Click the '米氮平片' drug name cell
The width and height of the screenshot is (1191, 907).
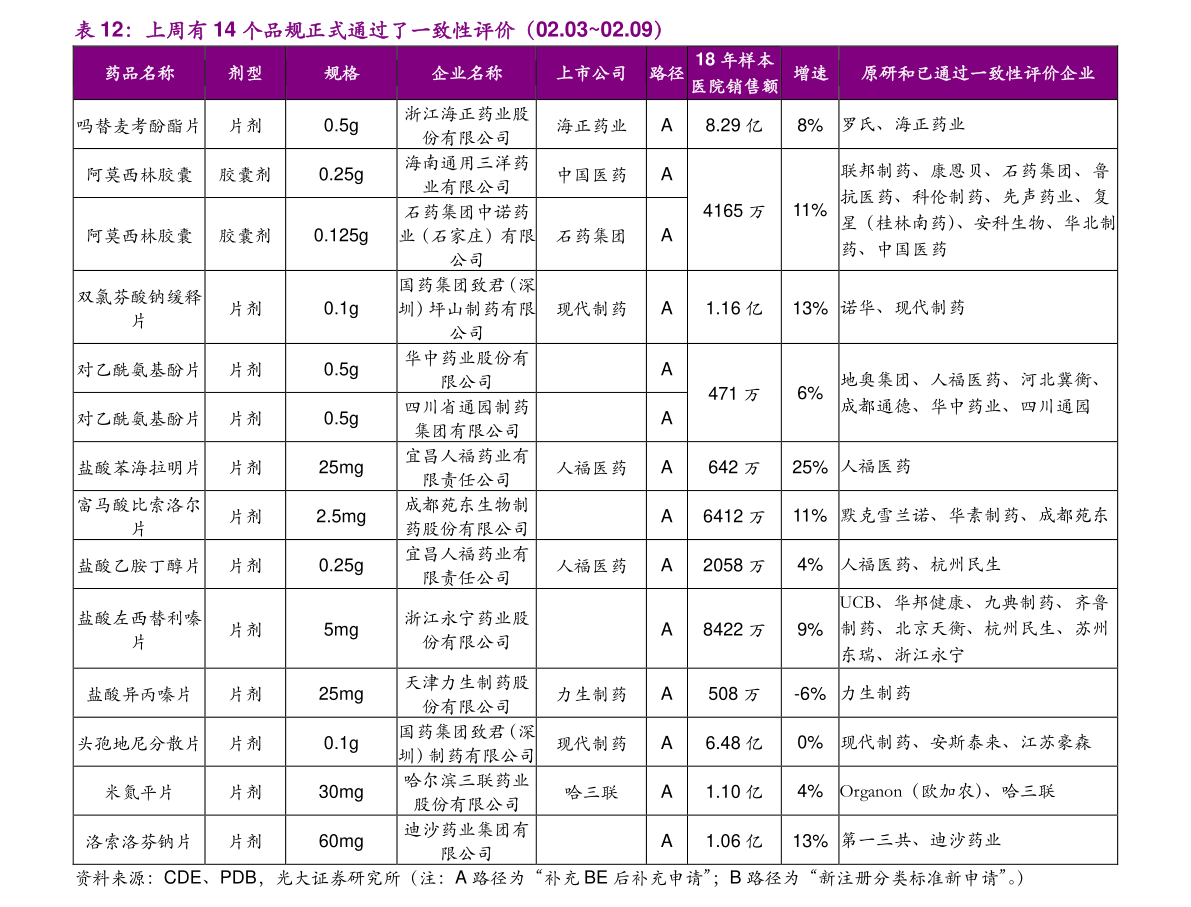tap(138, 792)
